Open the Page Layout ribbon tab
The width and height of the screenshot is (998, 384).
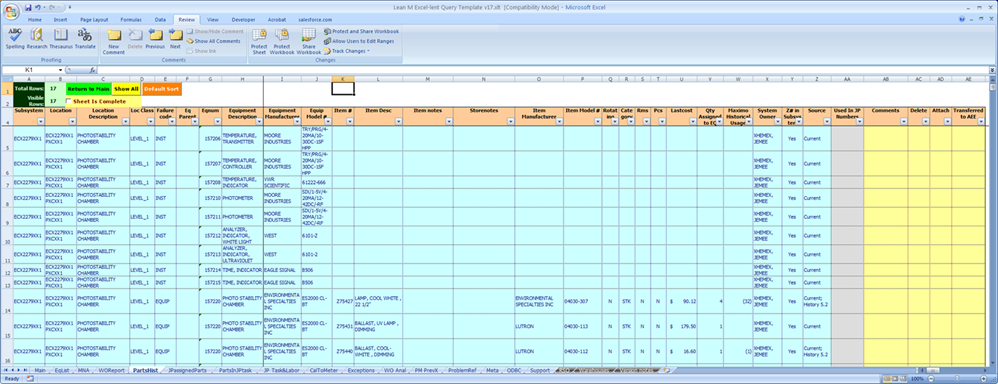(x=94, y=20)
